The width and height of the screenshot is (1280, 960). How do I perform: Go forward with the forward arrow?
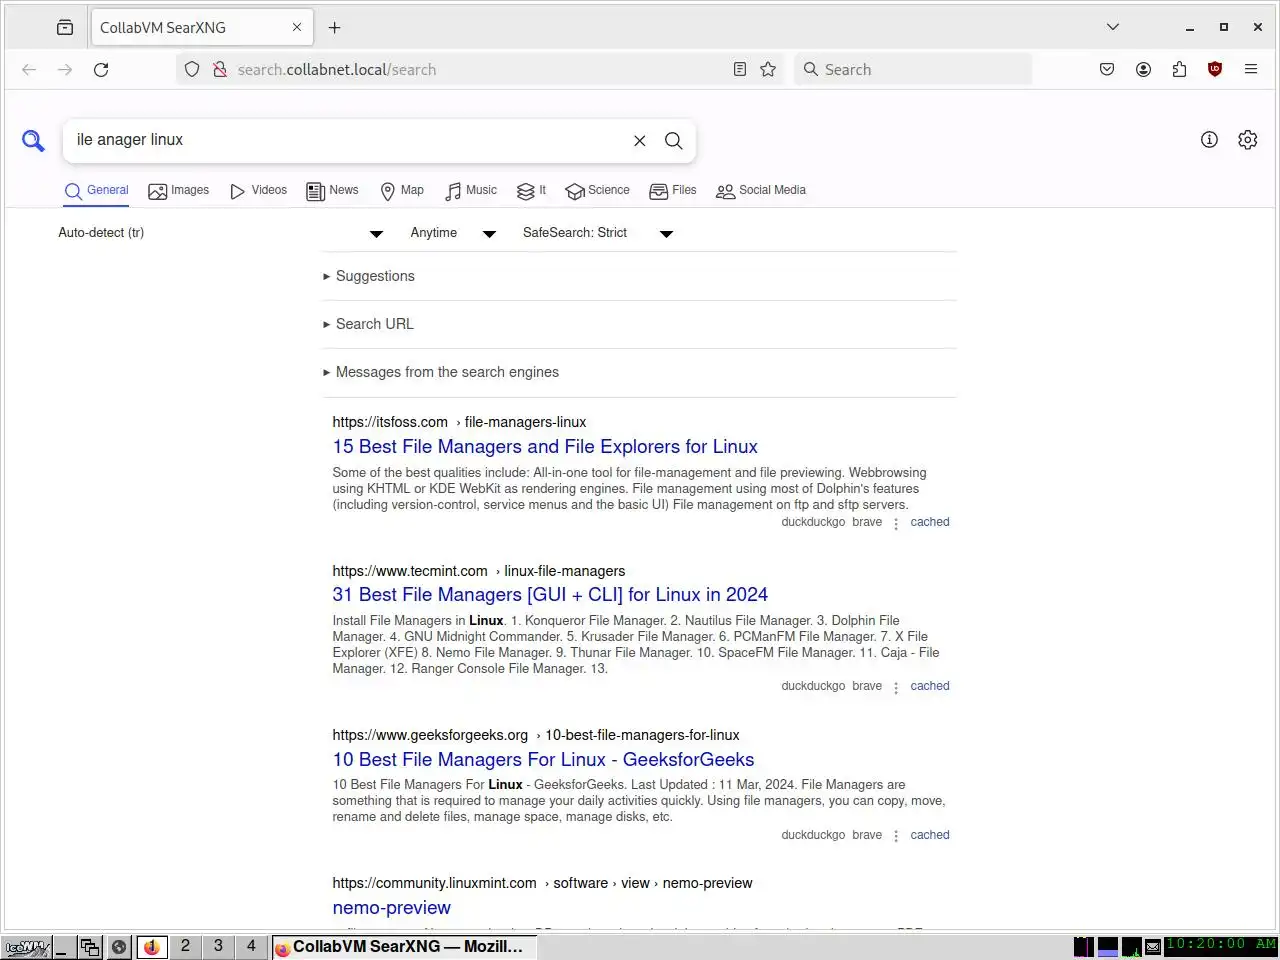(65, 69)
